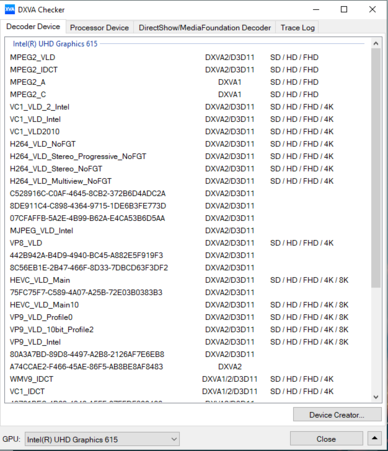The width and height of the screenshot is (388, 451).
Task: Select the VC1_VLD_2_Intel row
Action: point(188,107)
